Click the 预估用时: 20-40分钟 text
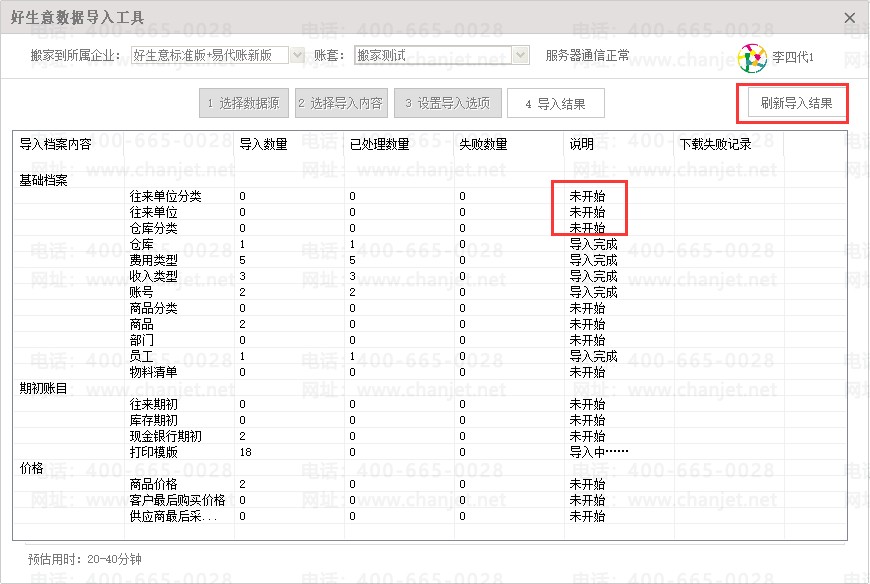 85,559
